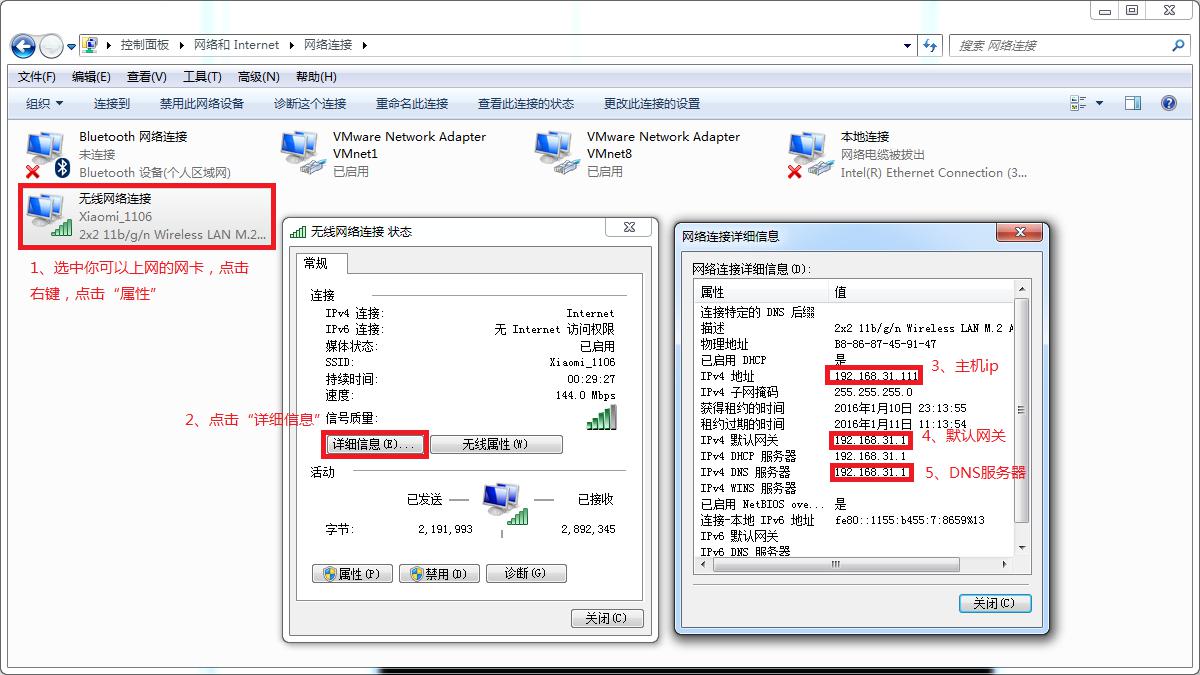The width and height of the screenshot is (1200, 675).
Task: Open the 编辑(E) menu
Action: coord(91,77)
